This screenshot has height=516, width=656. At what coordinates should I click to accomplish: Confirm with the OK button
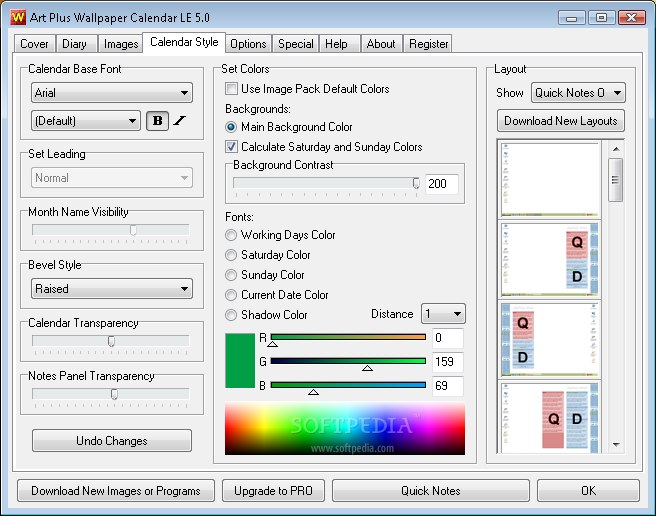[x=588, y=490]
